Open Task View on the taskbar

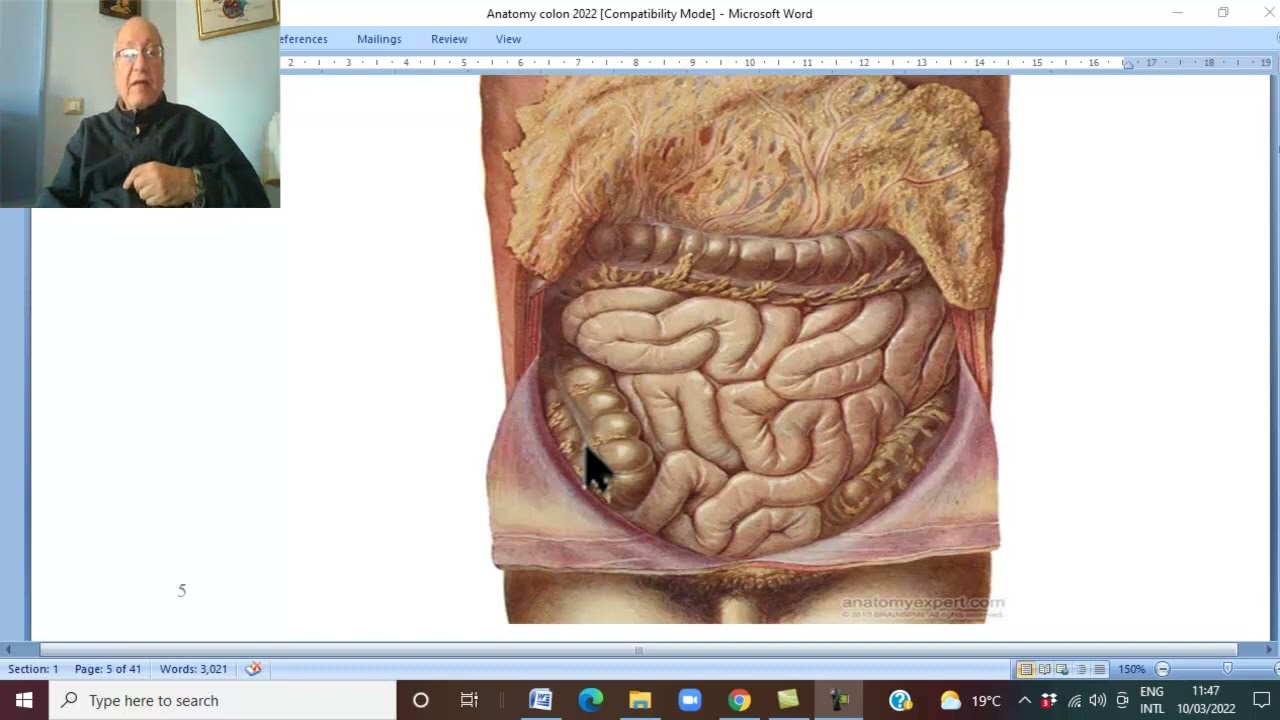[469, 700]
